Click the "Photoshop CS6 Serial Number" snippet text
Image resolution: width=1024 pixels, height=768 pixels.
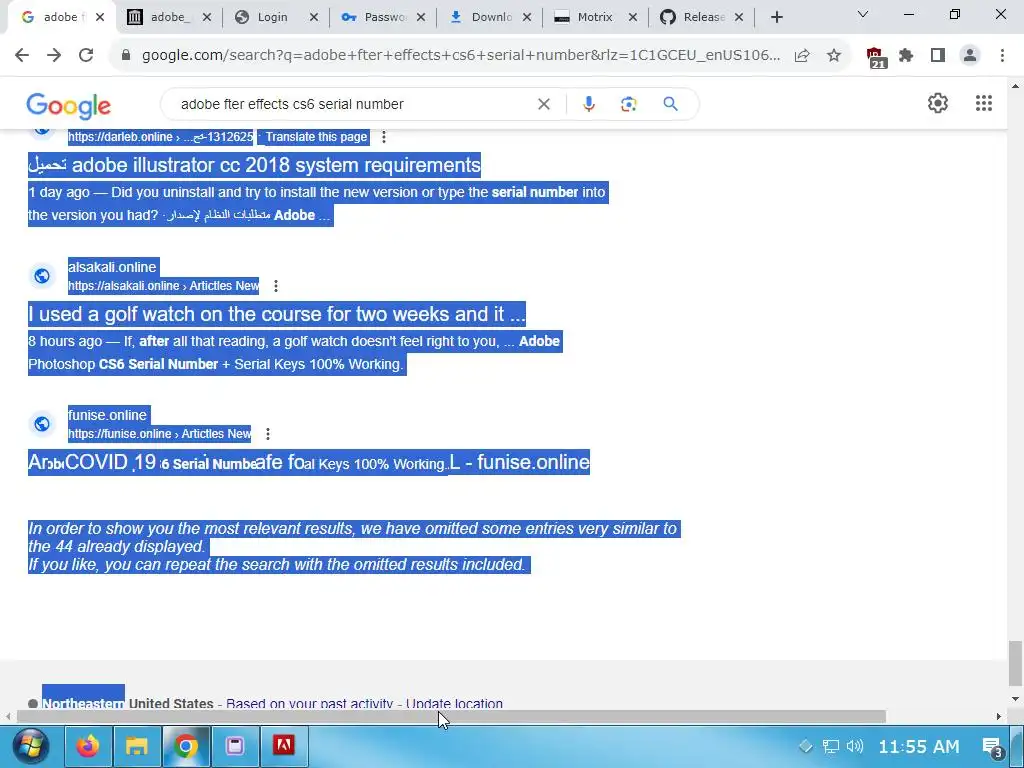click(123, 364)
